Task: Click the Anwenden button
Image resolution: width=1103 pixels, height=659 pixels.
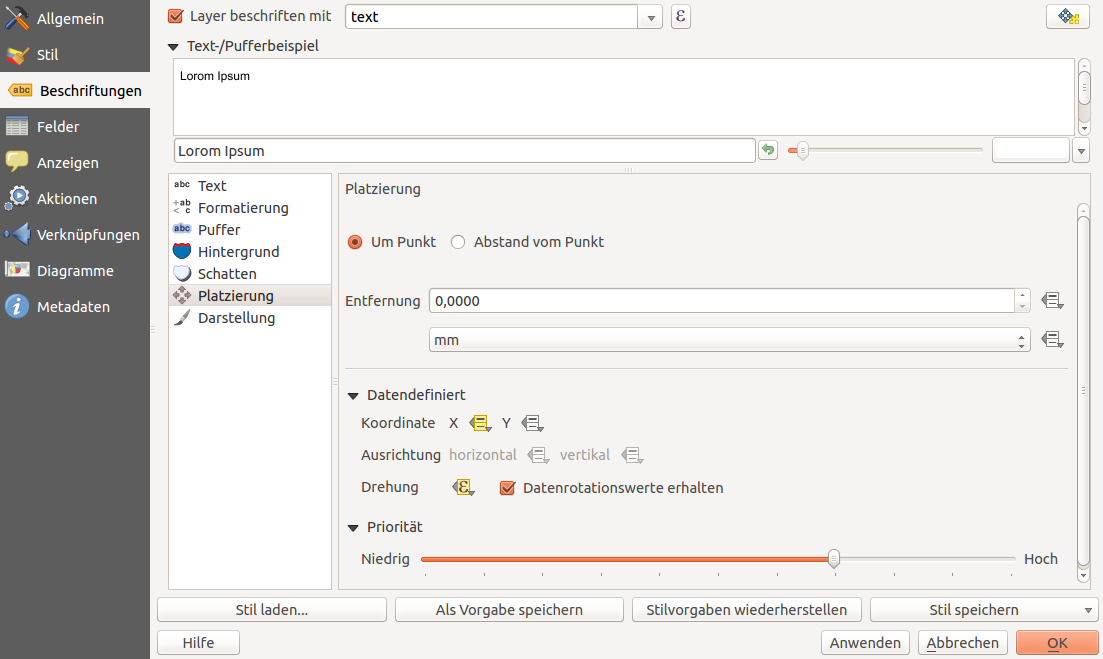Action: tap(865, 643)
